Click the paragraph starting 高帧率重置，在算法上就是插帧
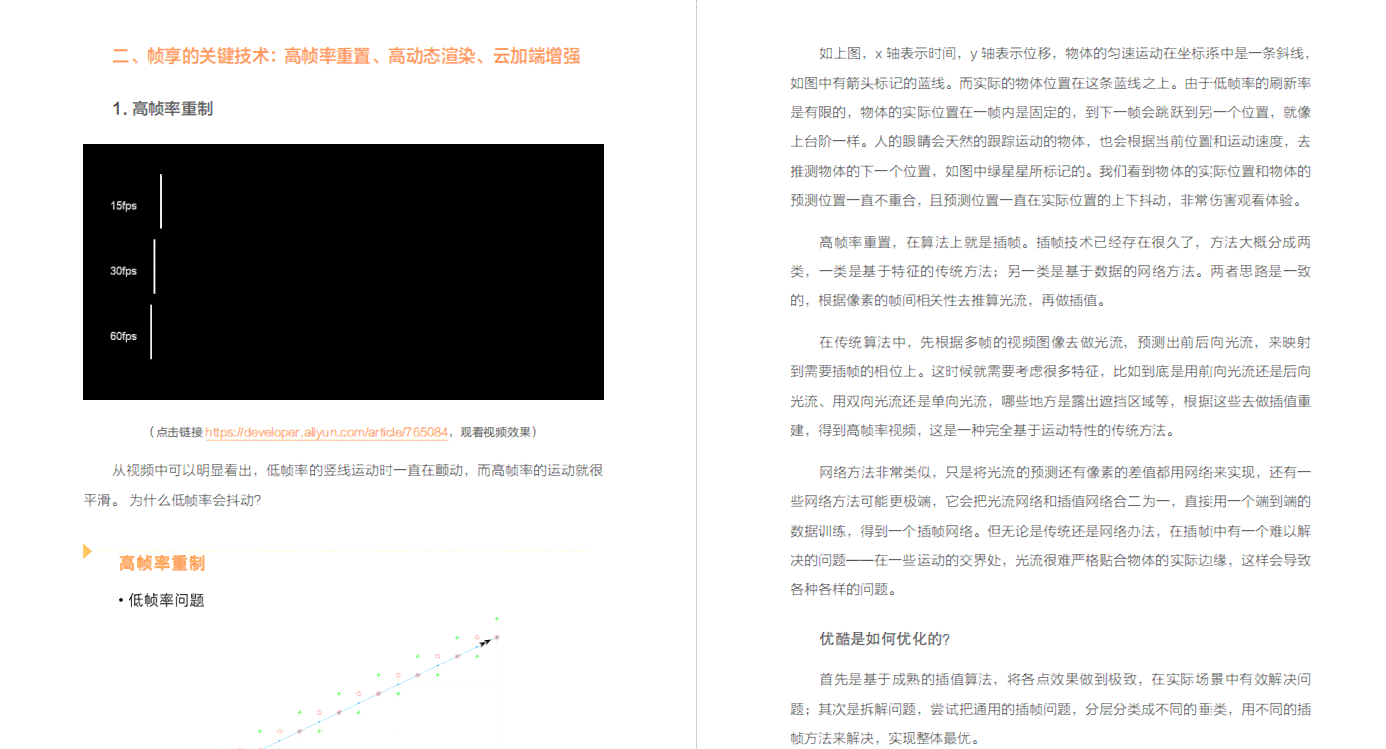Screen dimensions: 1386x749 (1050, 271)
